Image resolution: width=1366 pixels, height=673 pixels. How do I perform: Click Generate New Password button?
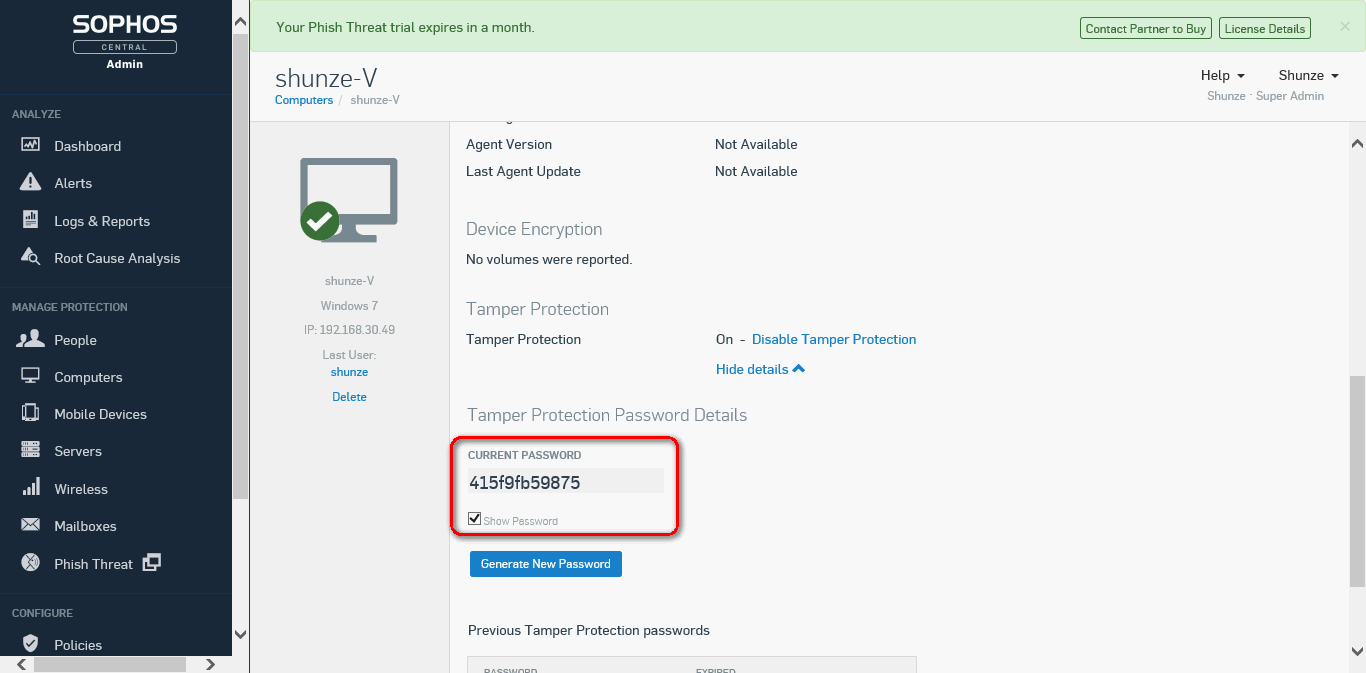click(x=546, y=564)
